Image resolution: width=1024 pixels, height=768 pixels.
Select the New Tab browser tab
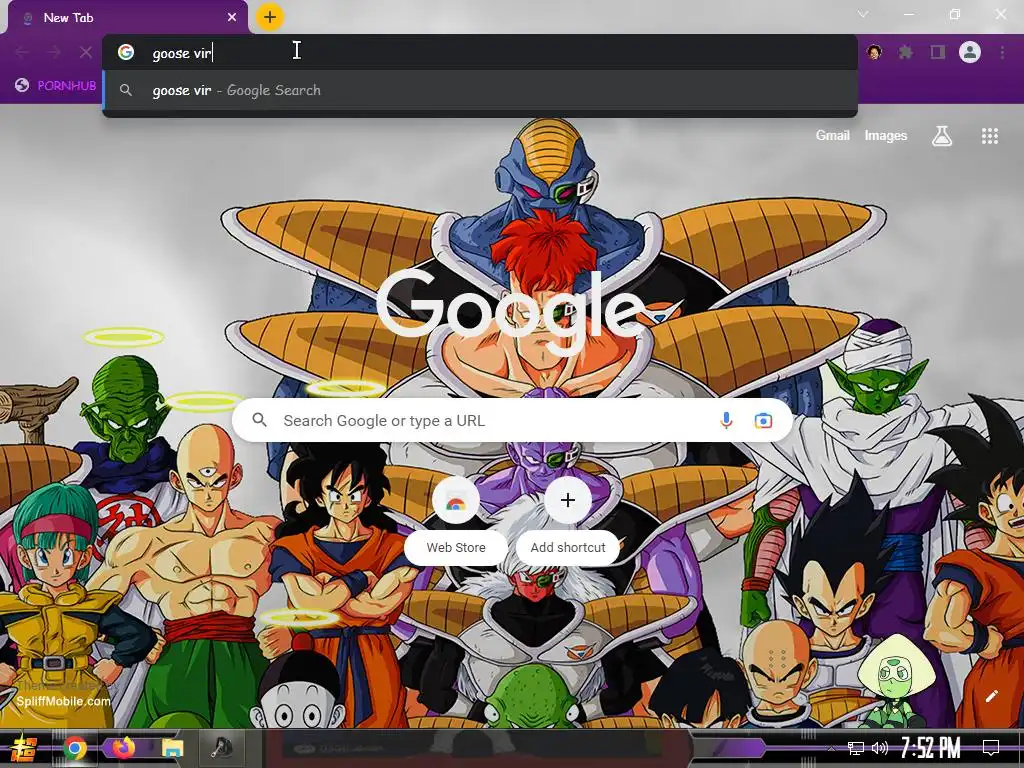tap(127, 18)
